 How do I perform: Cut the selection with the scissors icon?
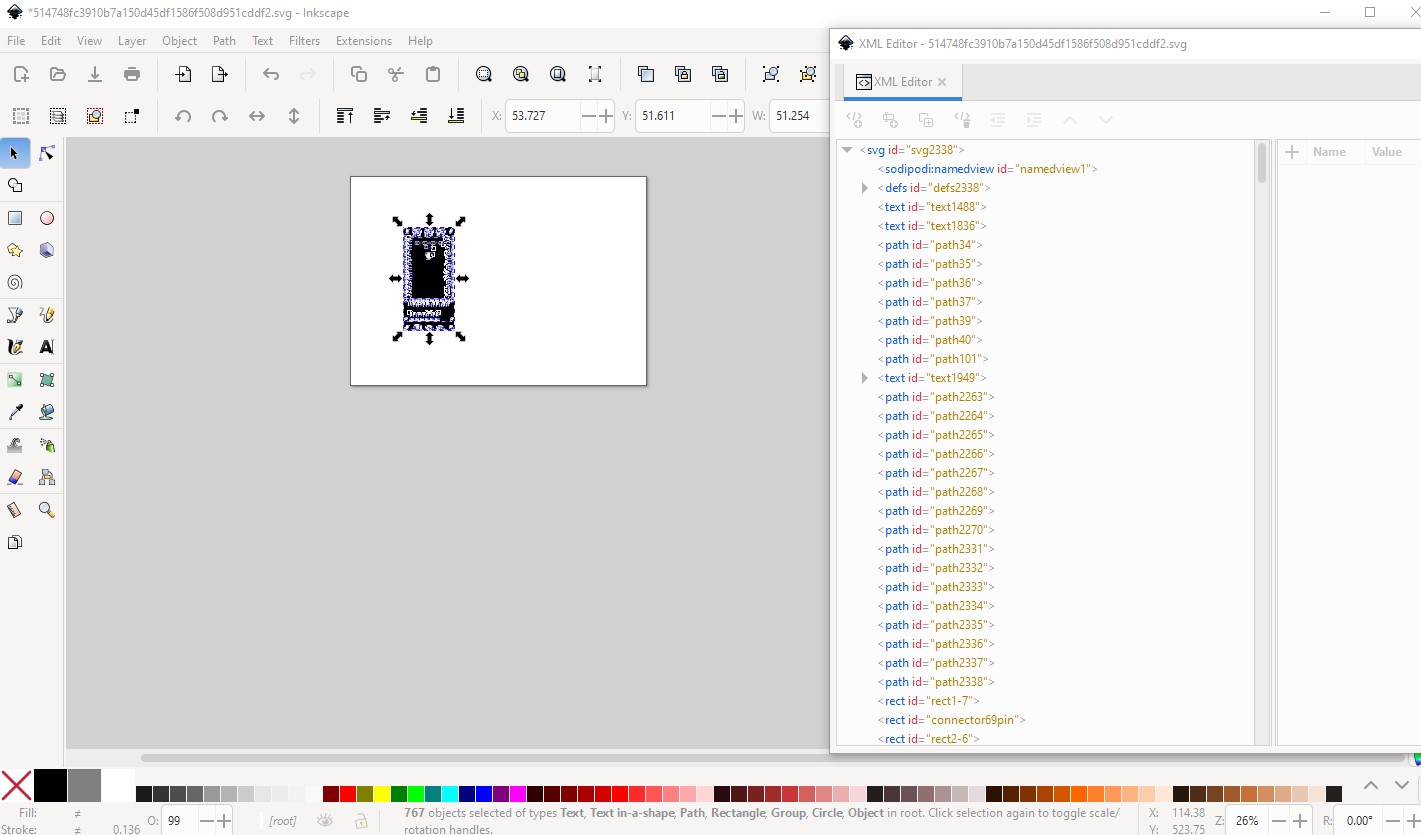pos(396,74)
